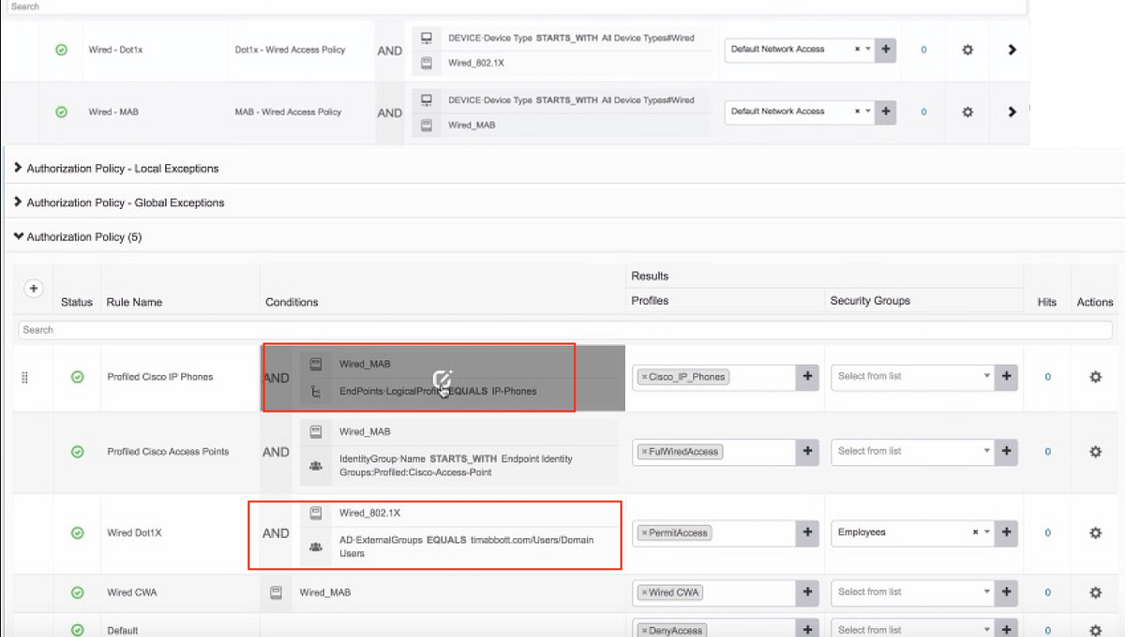1138x637 pixels.
Task: Toggle status of Wired Dot1X rule
Action: (x=78, y=533)
